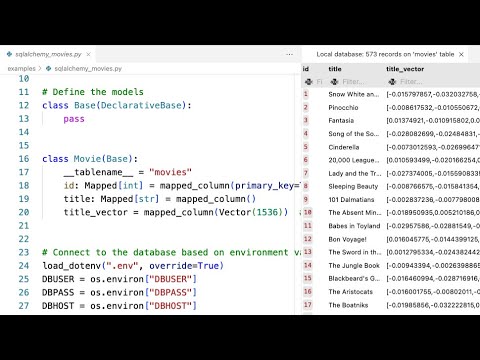Viewport: 480px width, 360px height.
Task: Select the 'The Boatniks' title cell
Action: click(x=348, y=305)
